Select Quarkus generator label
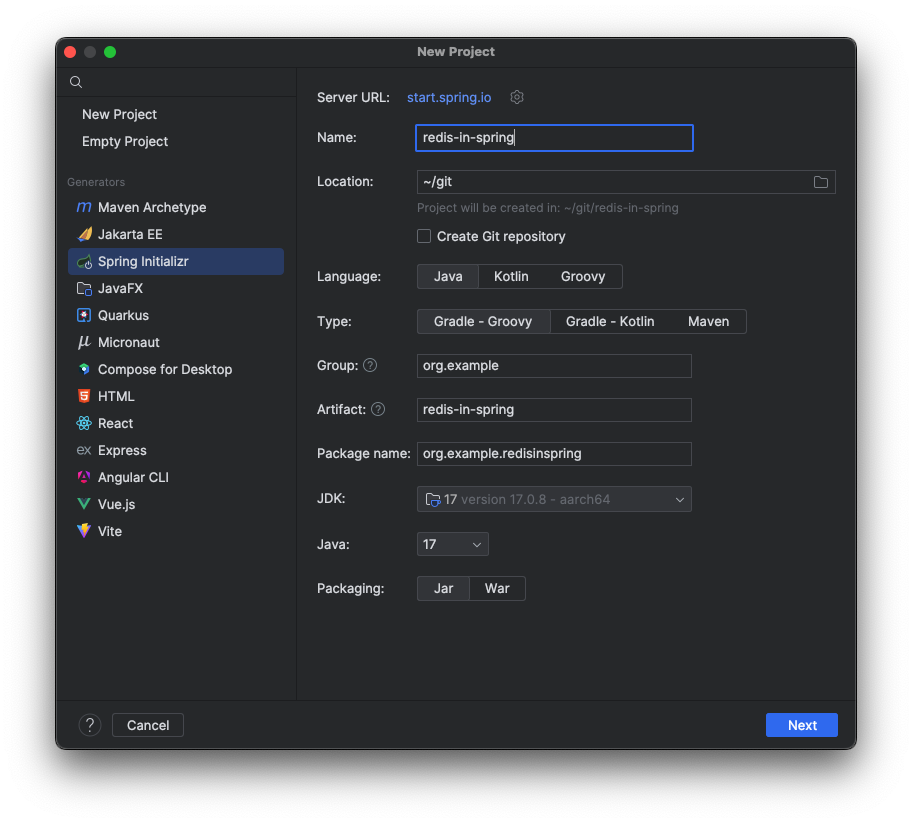 pos(123,315)
